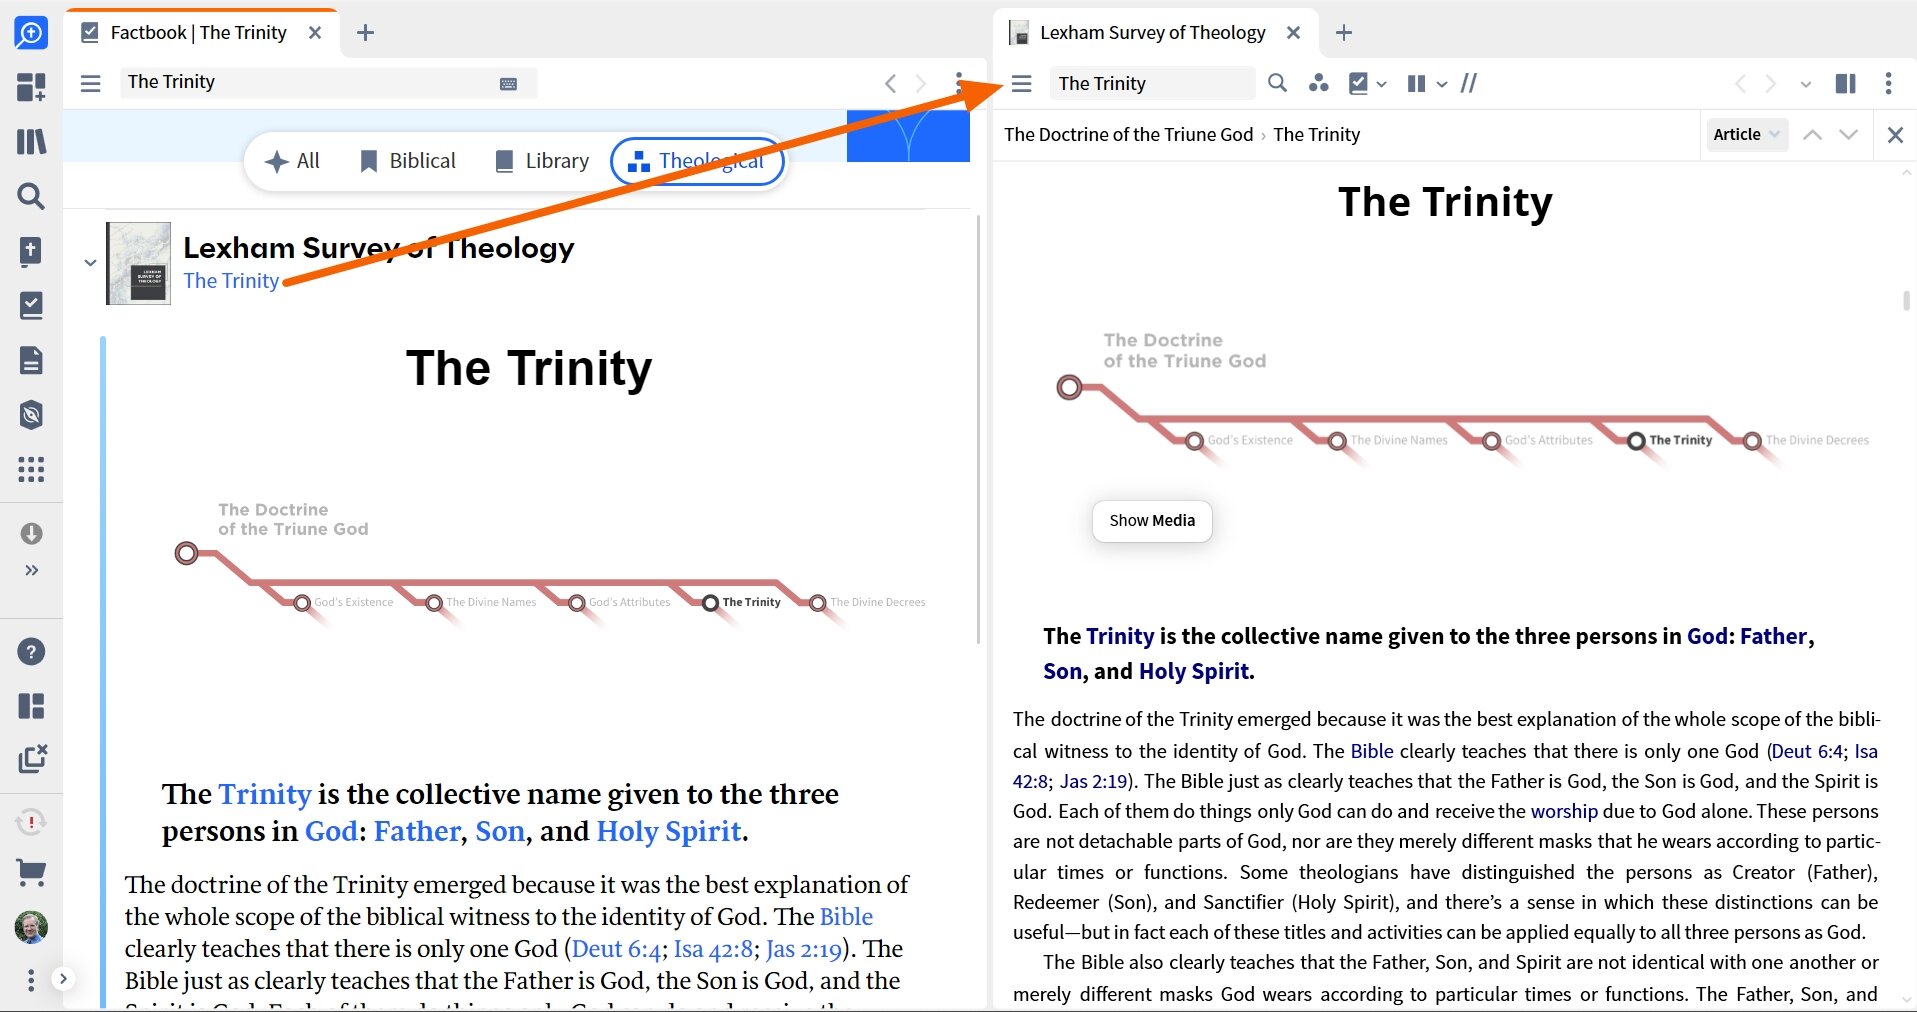1917x1012 pixels.
Task: Open the Lexham resource panel hamburger menu
Action: (1021, 84)
